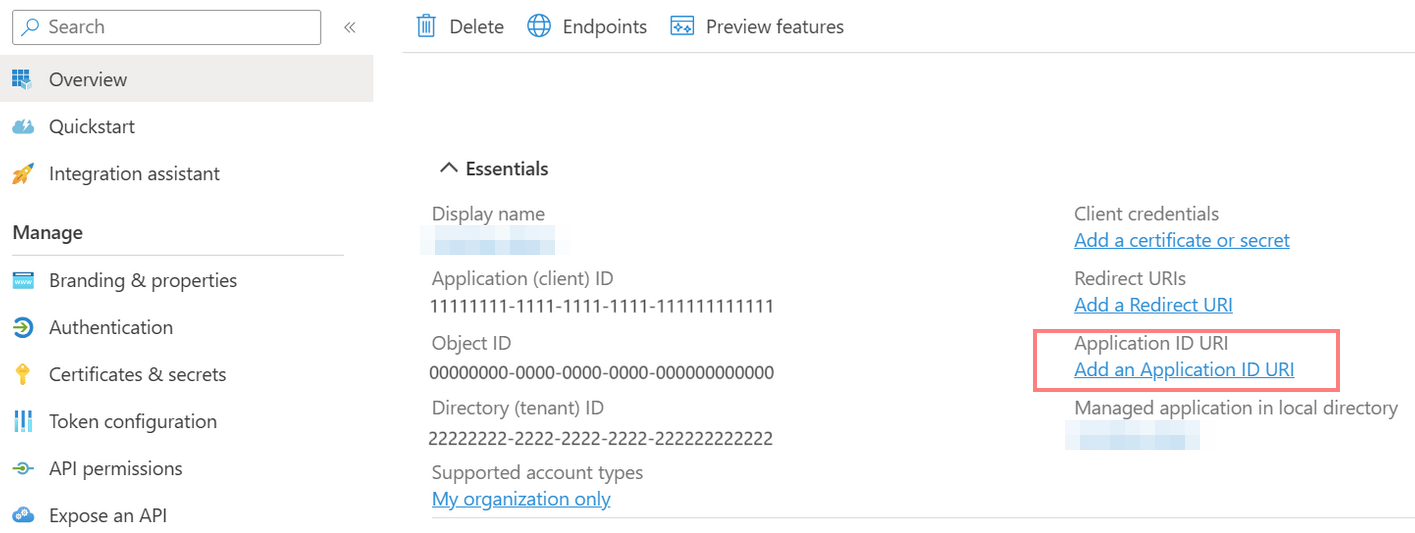The image size is (1415, 533).
Task: Click the Delete trash can icon
Action: (426, 27)
